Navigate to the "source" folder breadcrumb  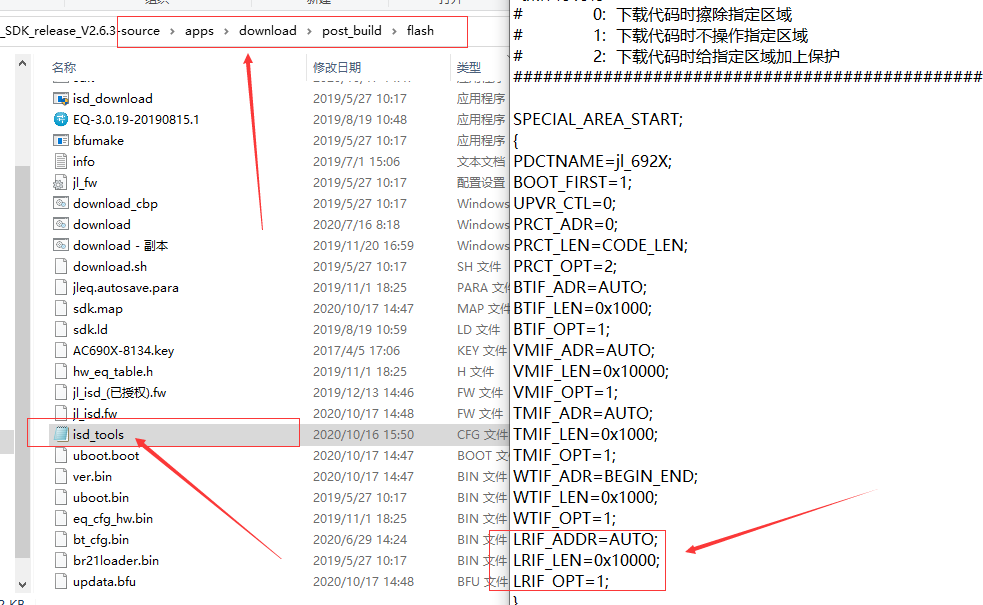pos(140,31)
